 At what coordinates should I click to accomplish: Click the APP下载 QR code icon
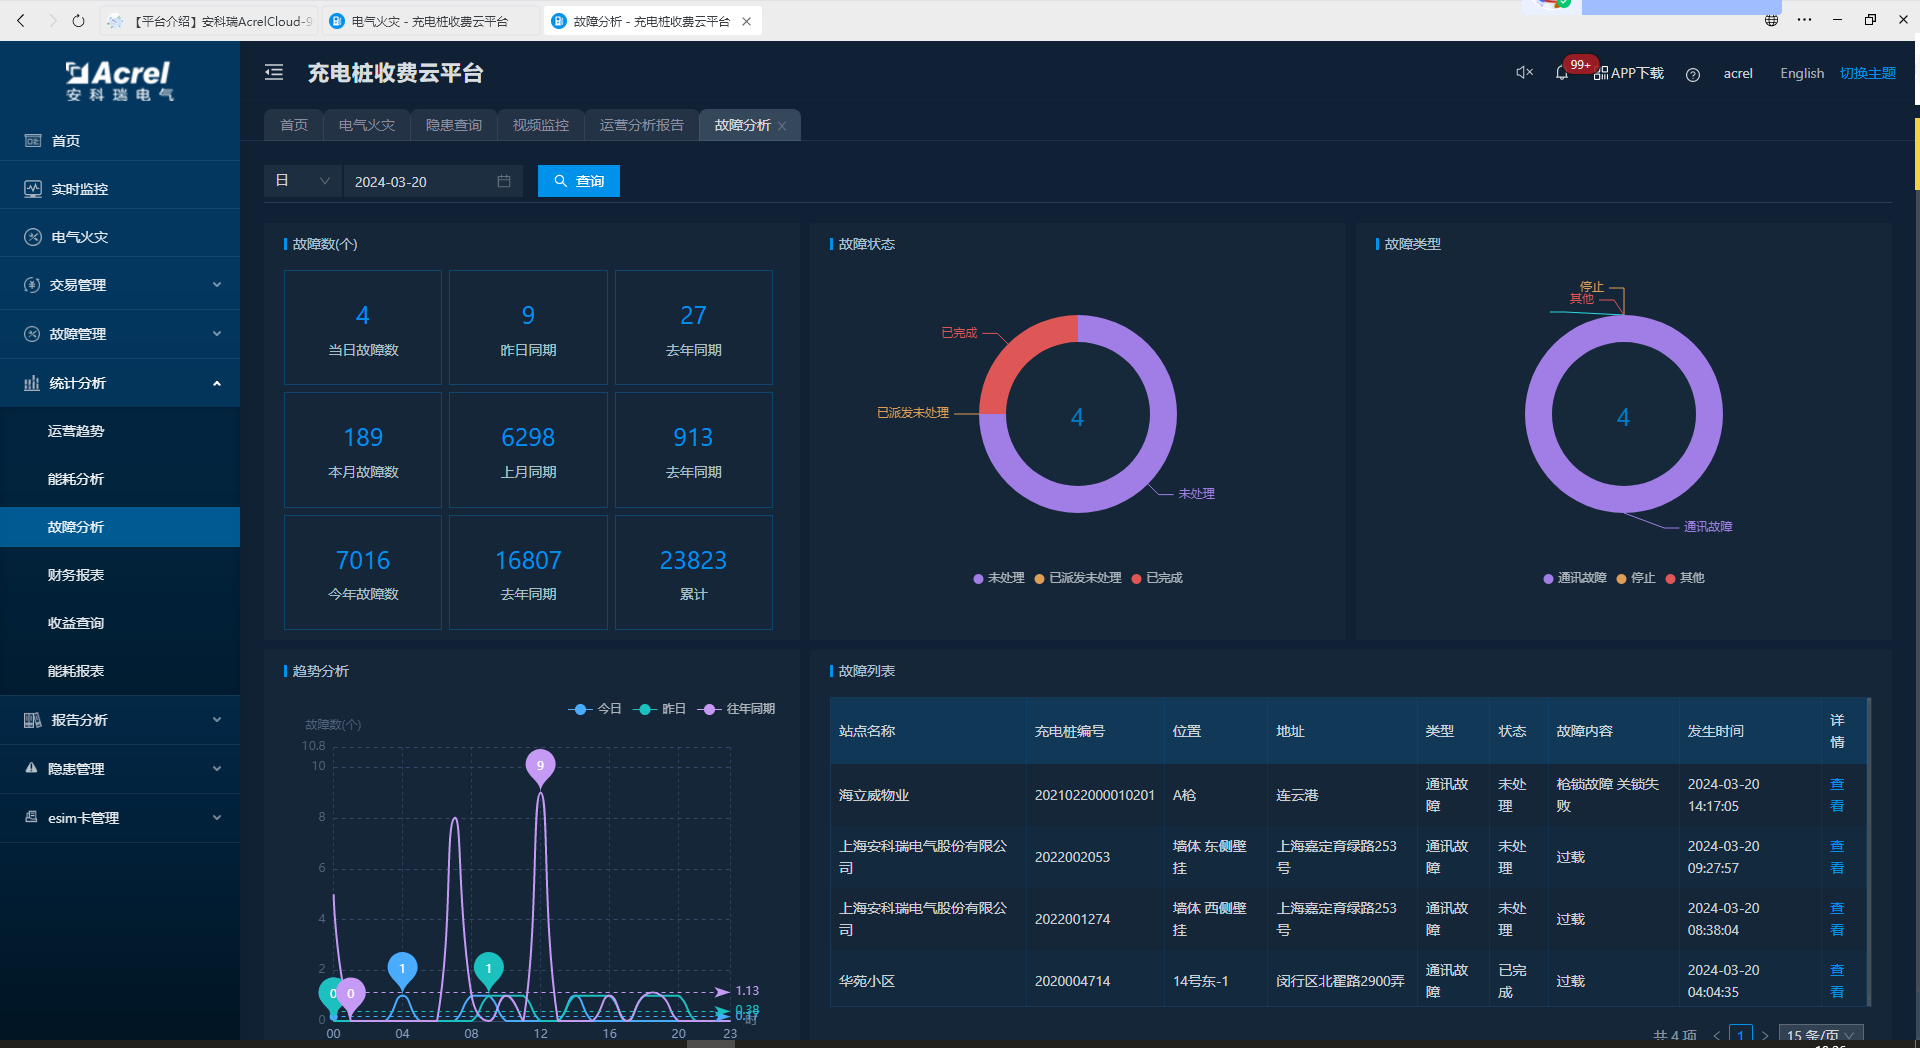(1601, 73)
